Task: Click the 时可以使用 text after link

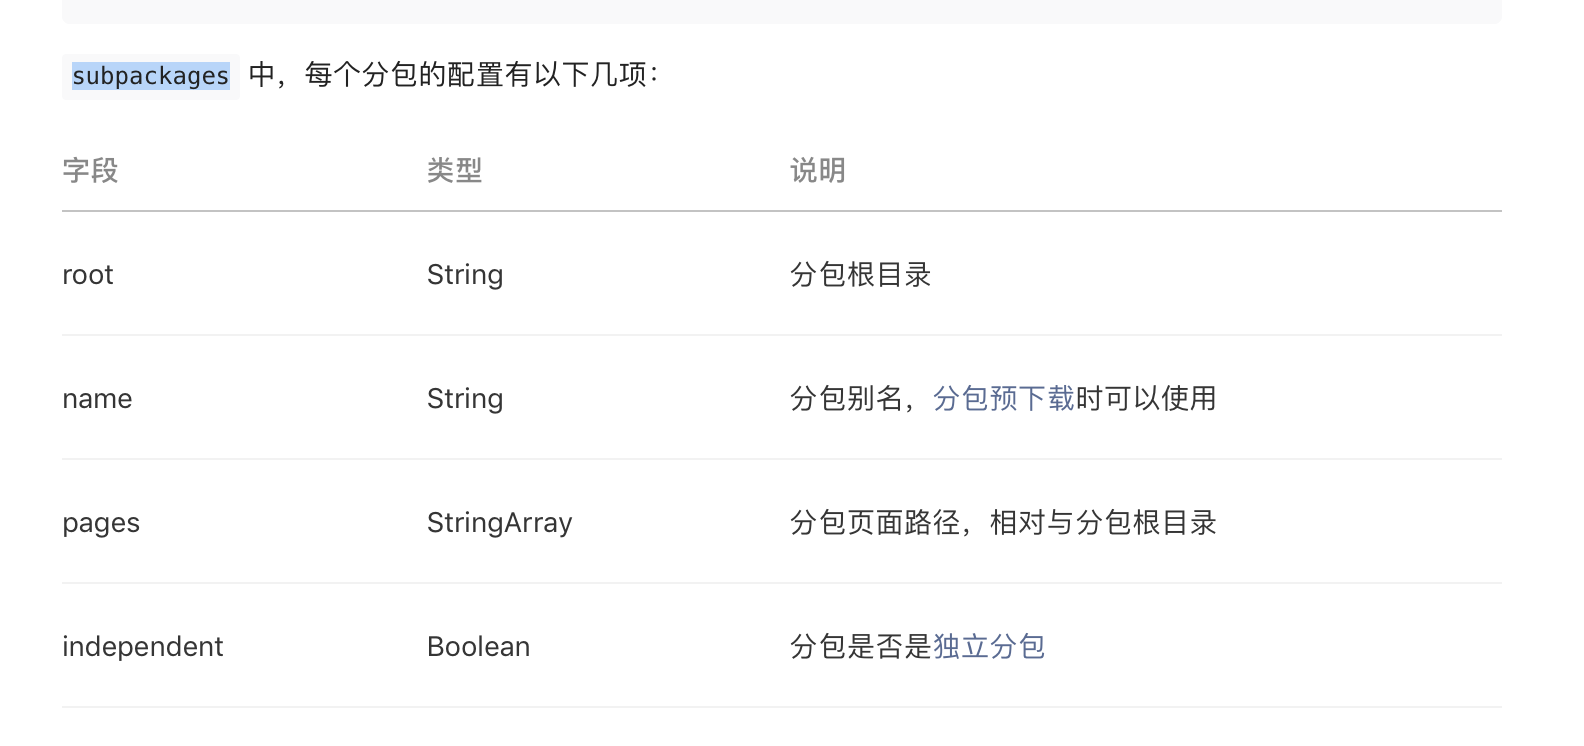Action: [1146, 398]
